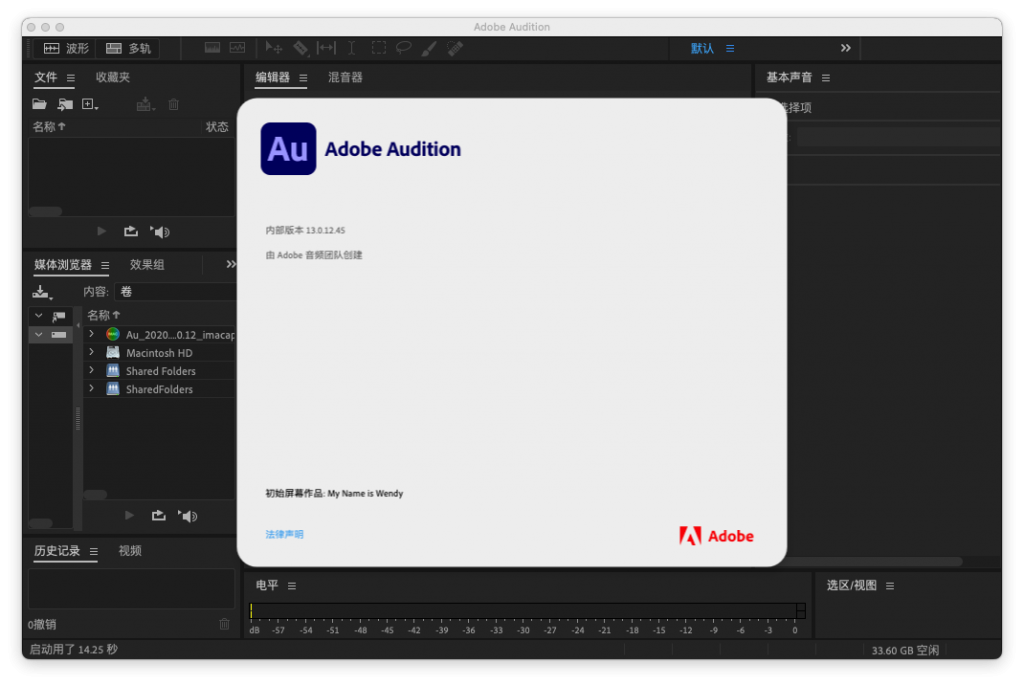1024x685 pixels.
Task: Open 媒体浏览器 panel menu icon
Action: [x=104, y=265]
